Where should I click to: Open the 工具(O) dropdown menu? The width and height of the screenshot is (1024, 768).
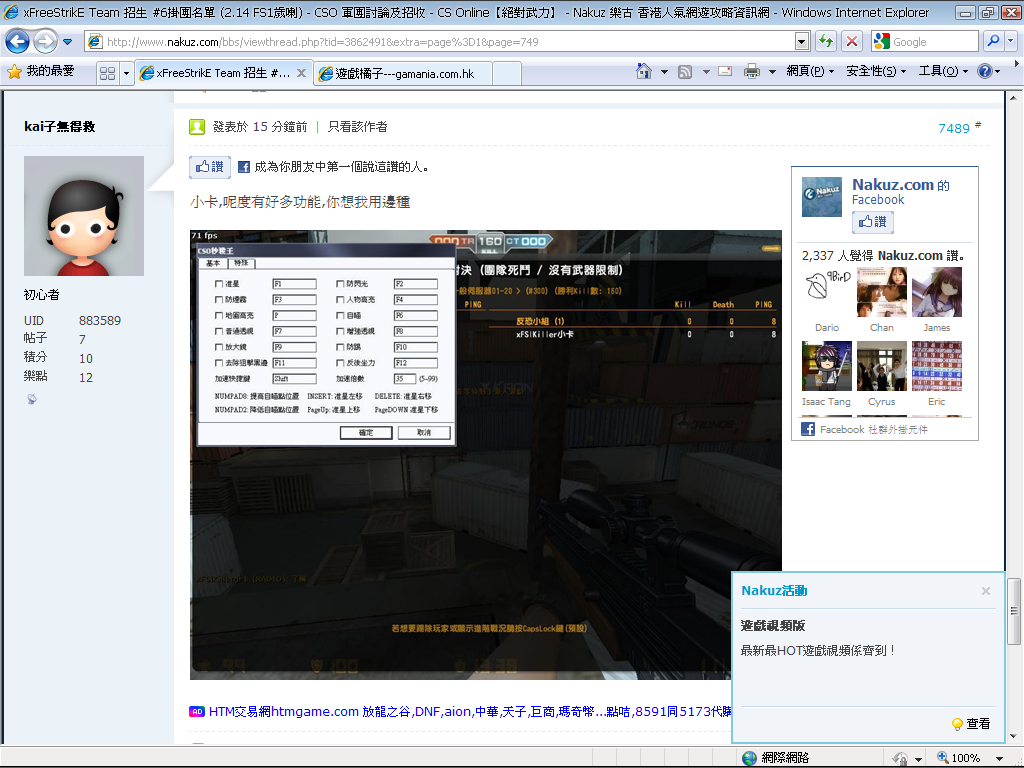click(x=943, y=72)
